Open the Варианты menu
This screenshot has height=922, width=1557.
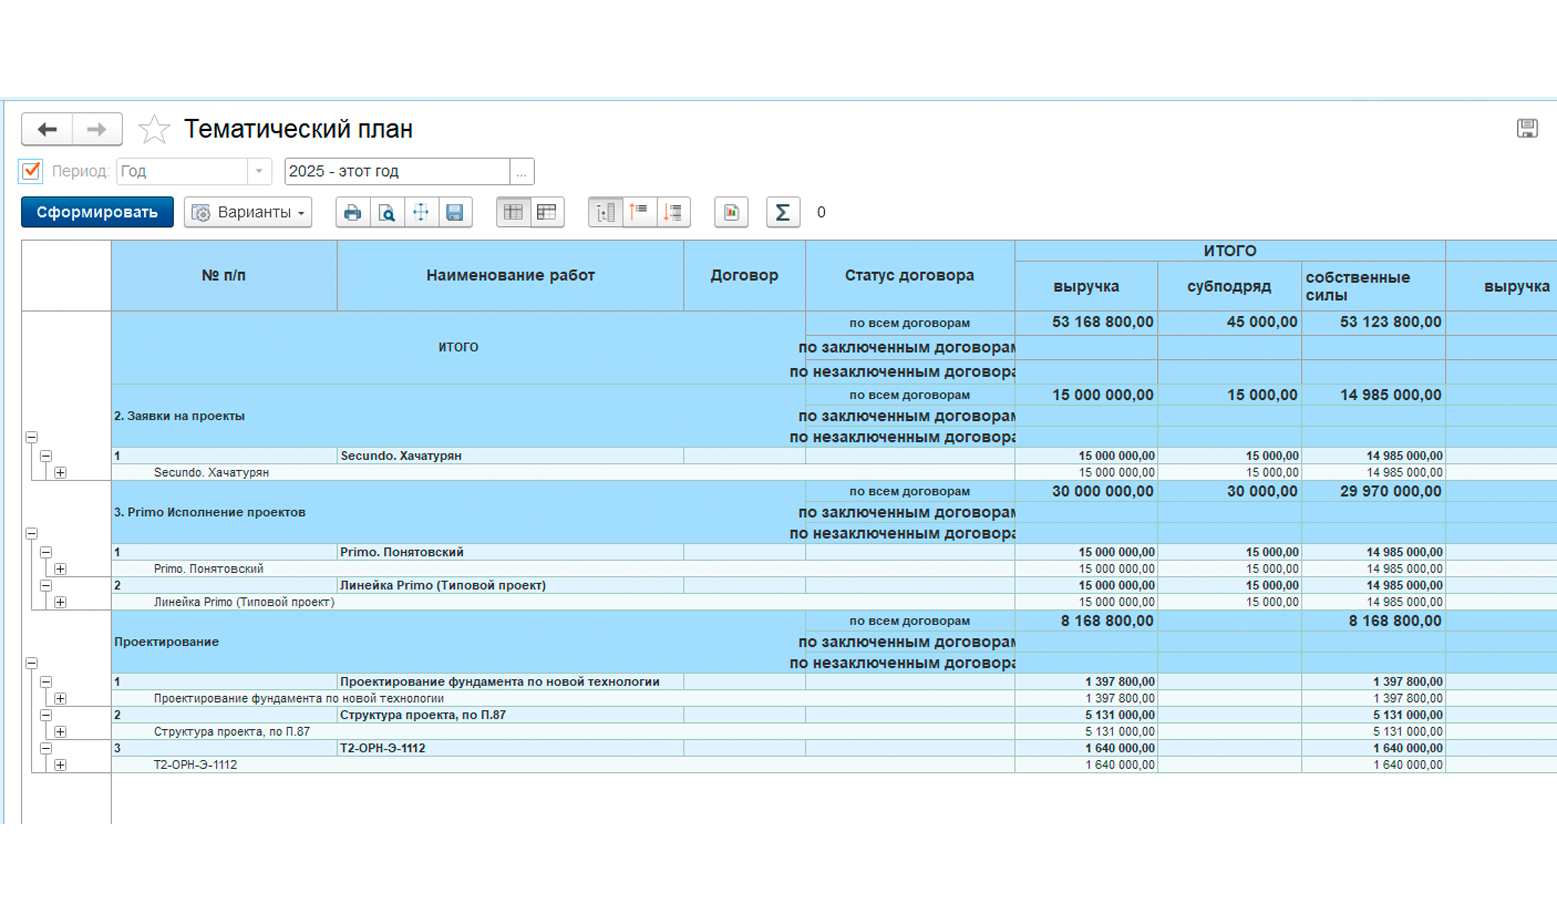click(248, 212)
